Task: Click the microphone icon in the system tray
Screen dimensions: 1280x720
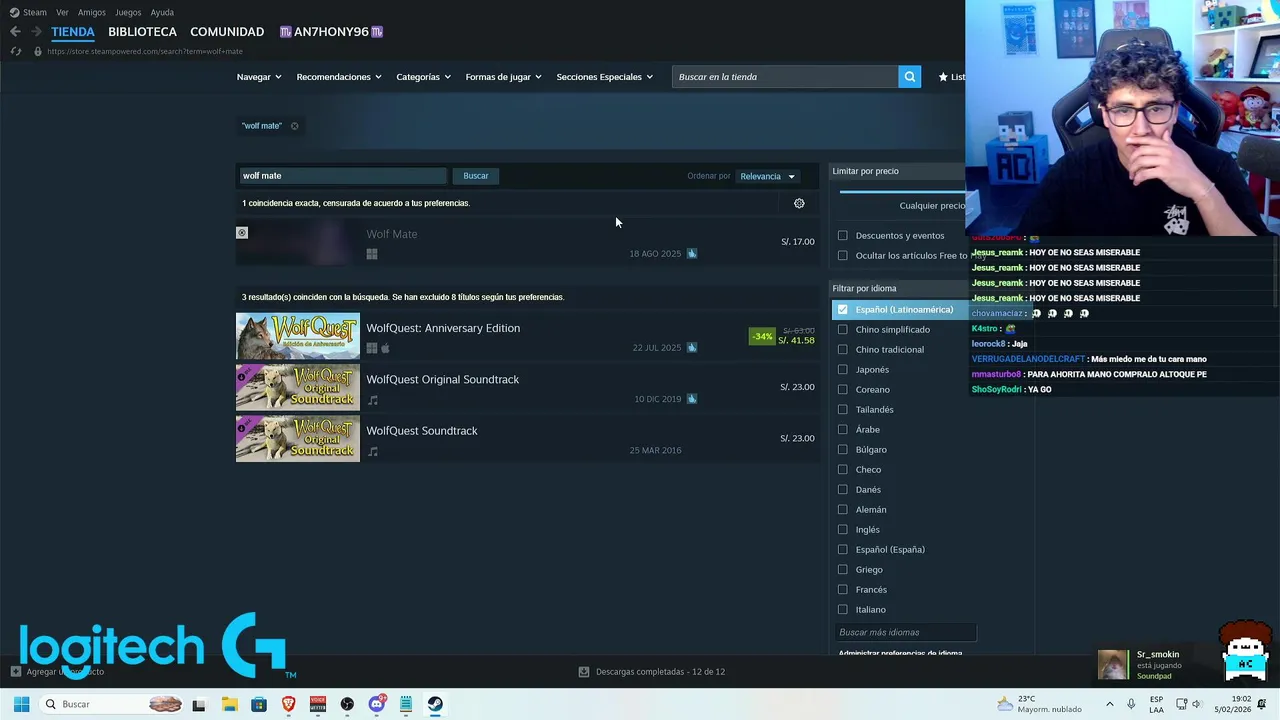Action: 1131,704
